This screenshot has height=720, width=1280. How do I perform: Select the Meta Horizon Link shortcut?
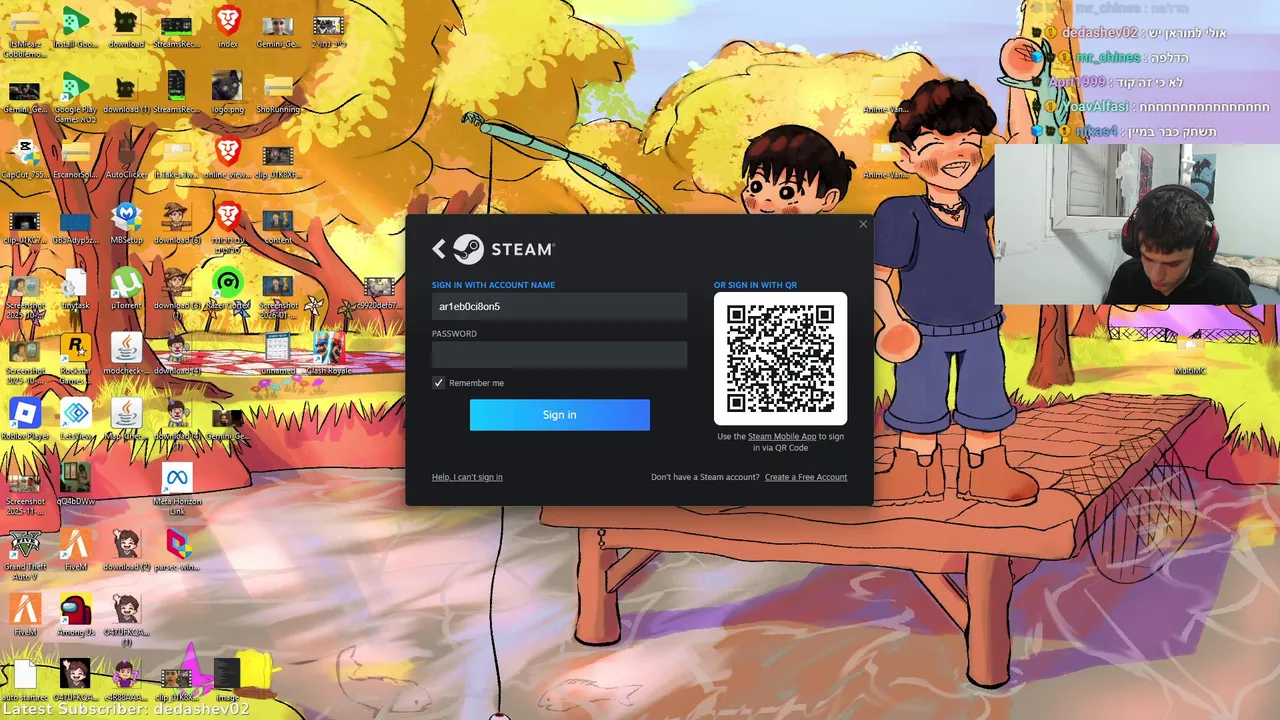coord(177,490)
